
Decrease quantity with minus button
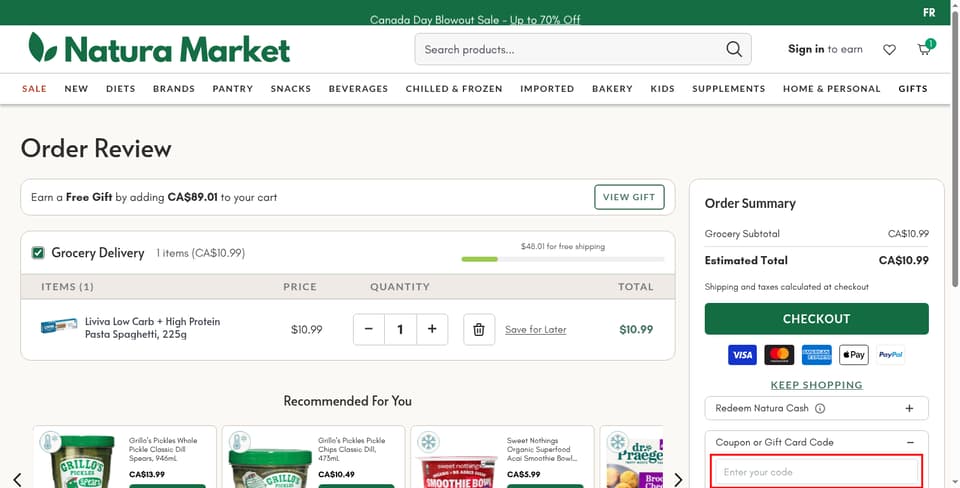tap(369, 329)
